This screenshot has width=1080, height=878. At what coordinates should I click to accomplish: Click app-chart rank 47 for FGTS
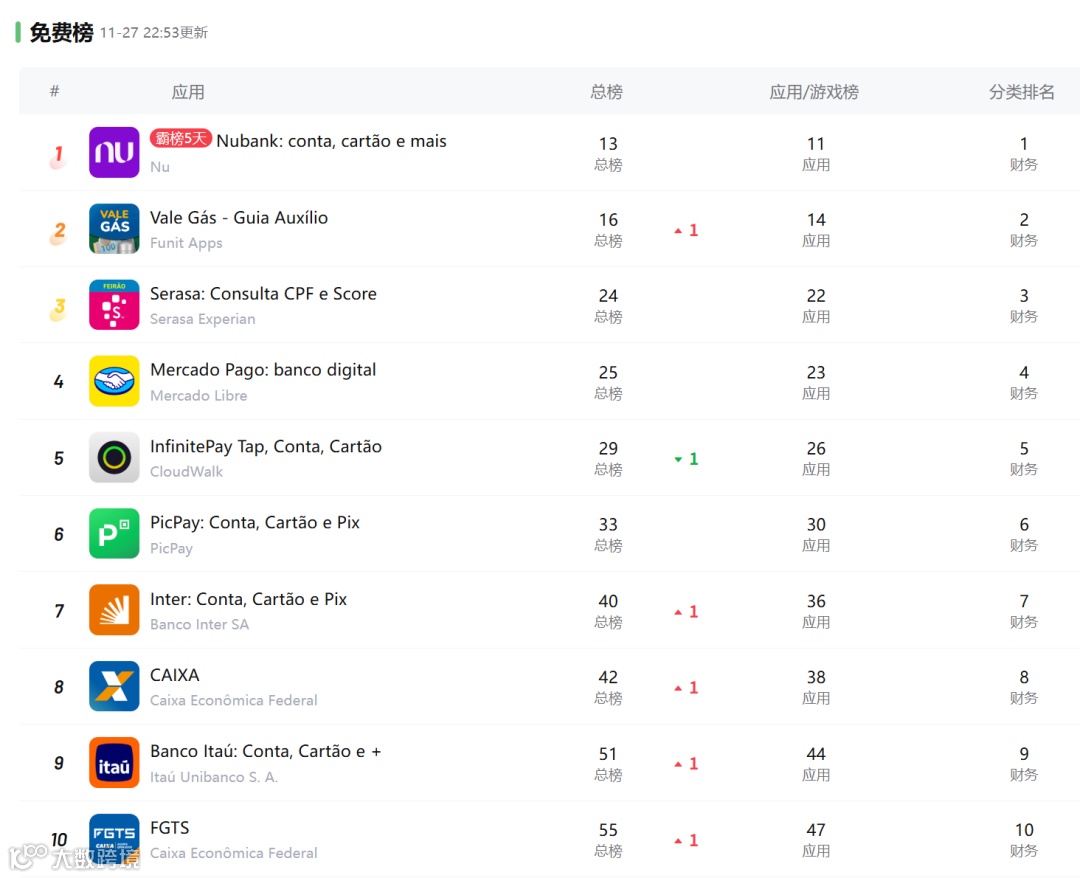tap(816, 830)
